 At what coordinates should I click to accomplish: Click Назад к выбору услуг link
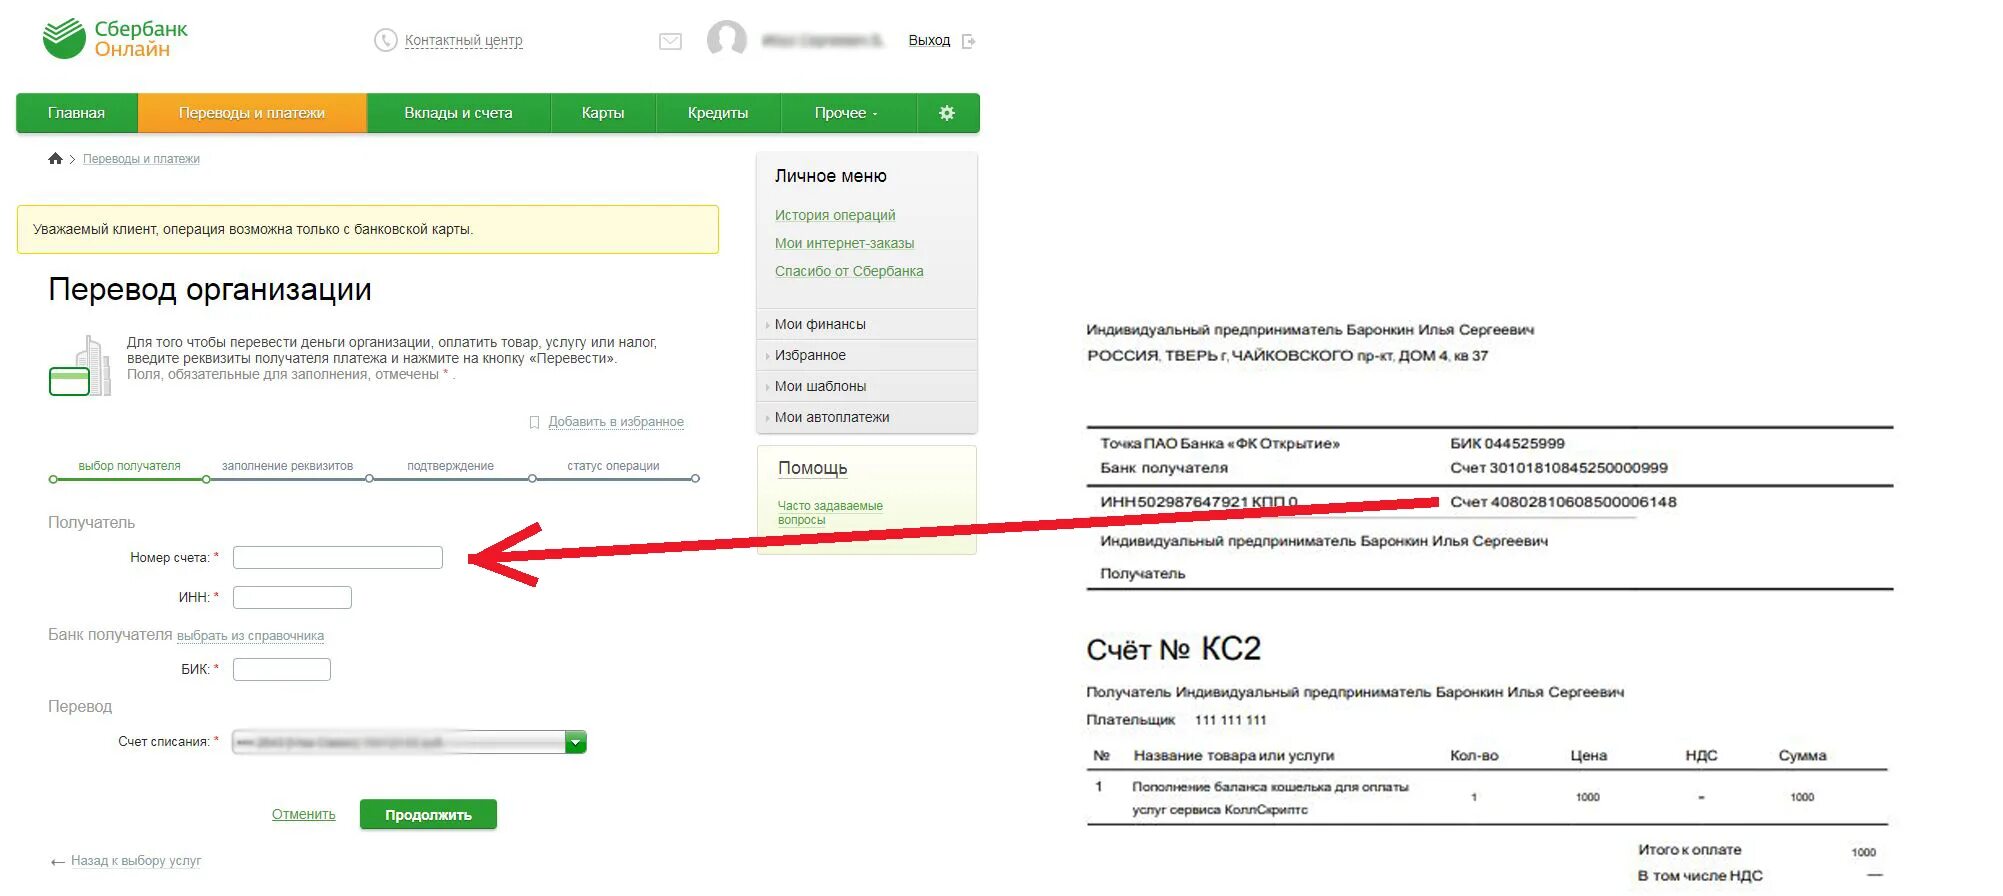136,861
